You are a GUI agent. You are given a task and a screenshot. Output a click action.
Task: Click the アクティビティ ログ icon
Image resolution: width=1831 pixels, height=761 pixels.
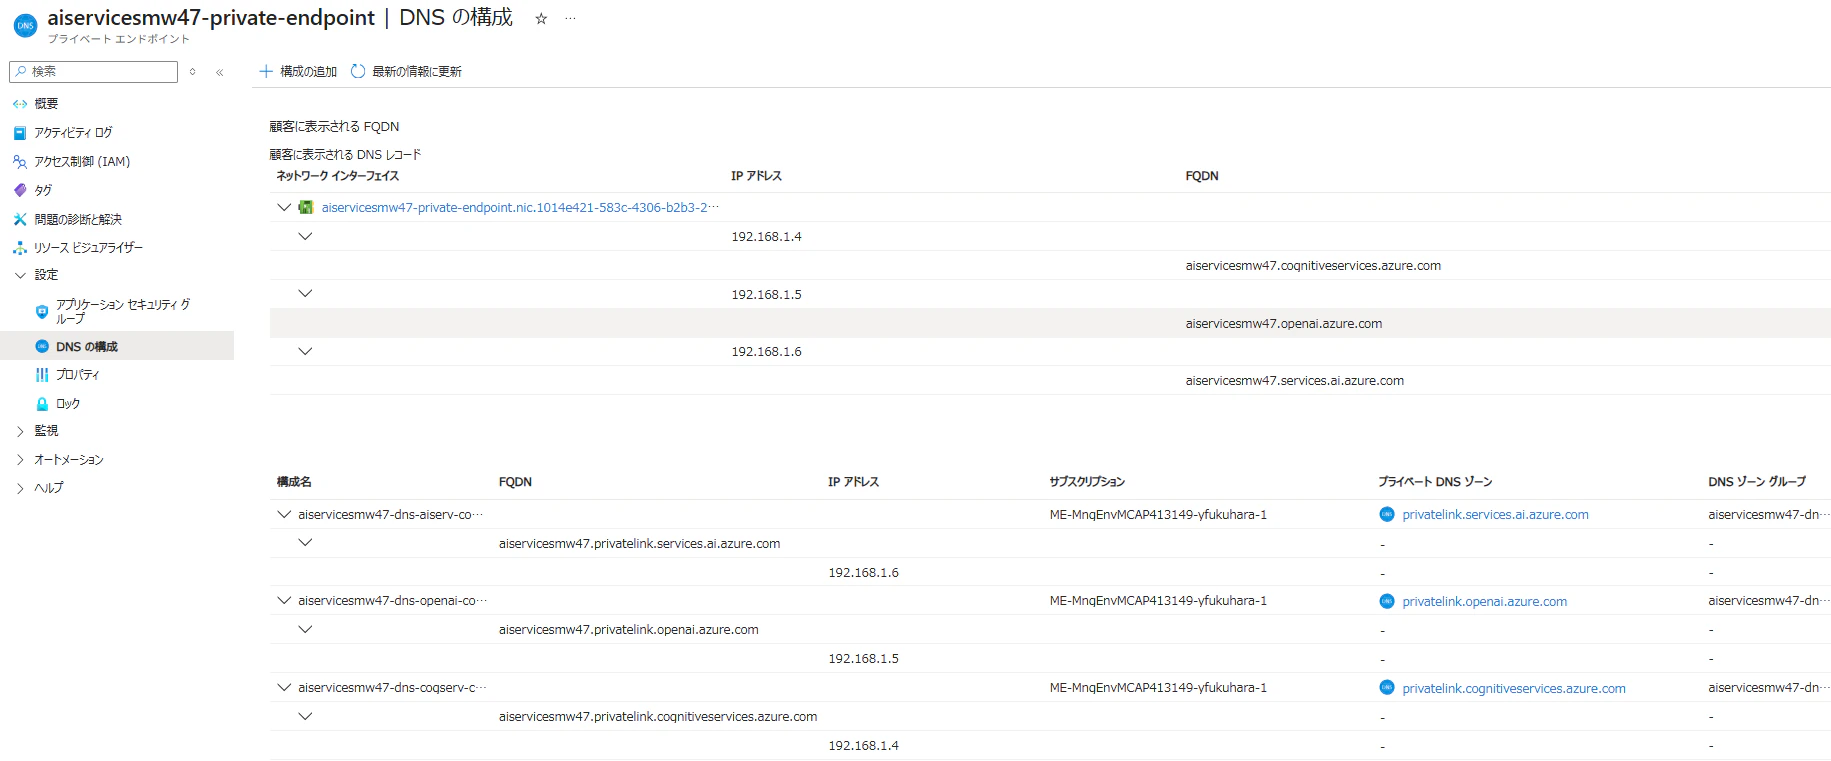[20, 133]
